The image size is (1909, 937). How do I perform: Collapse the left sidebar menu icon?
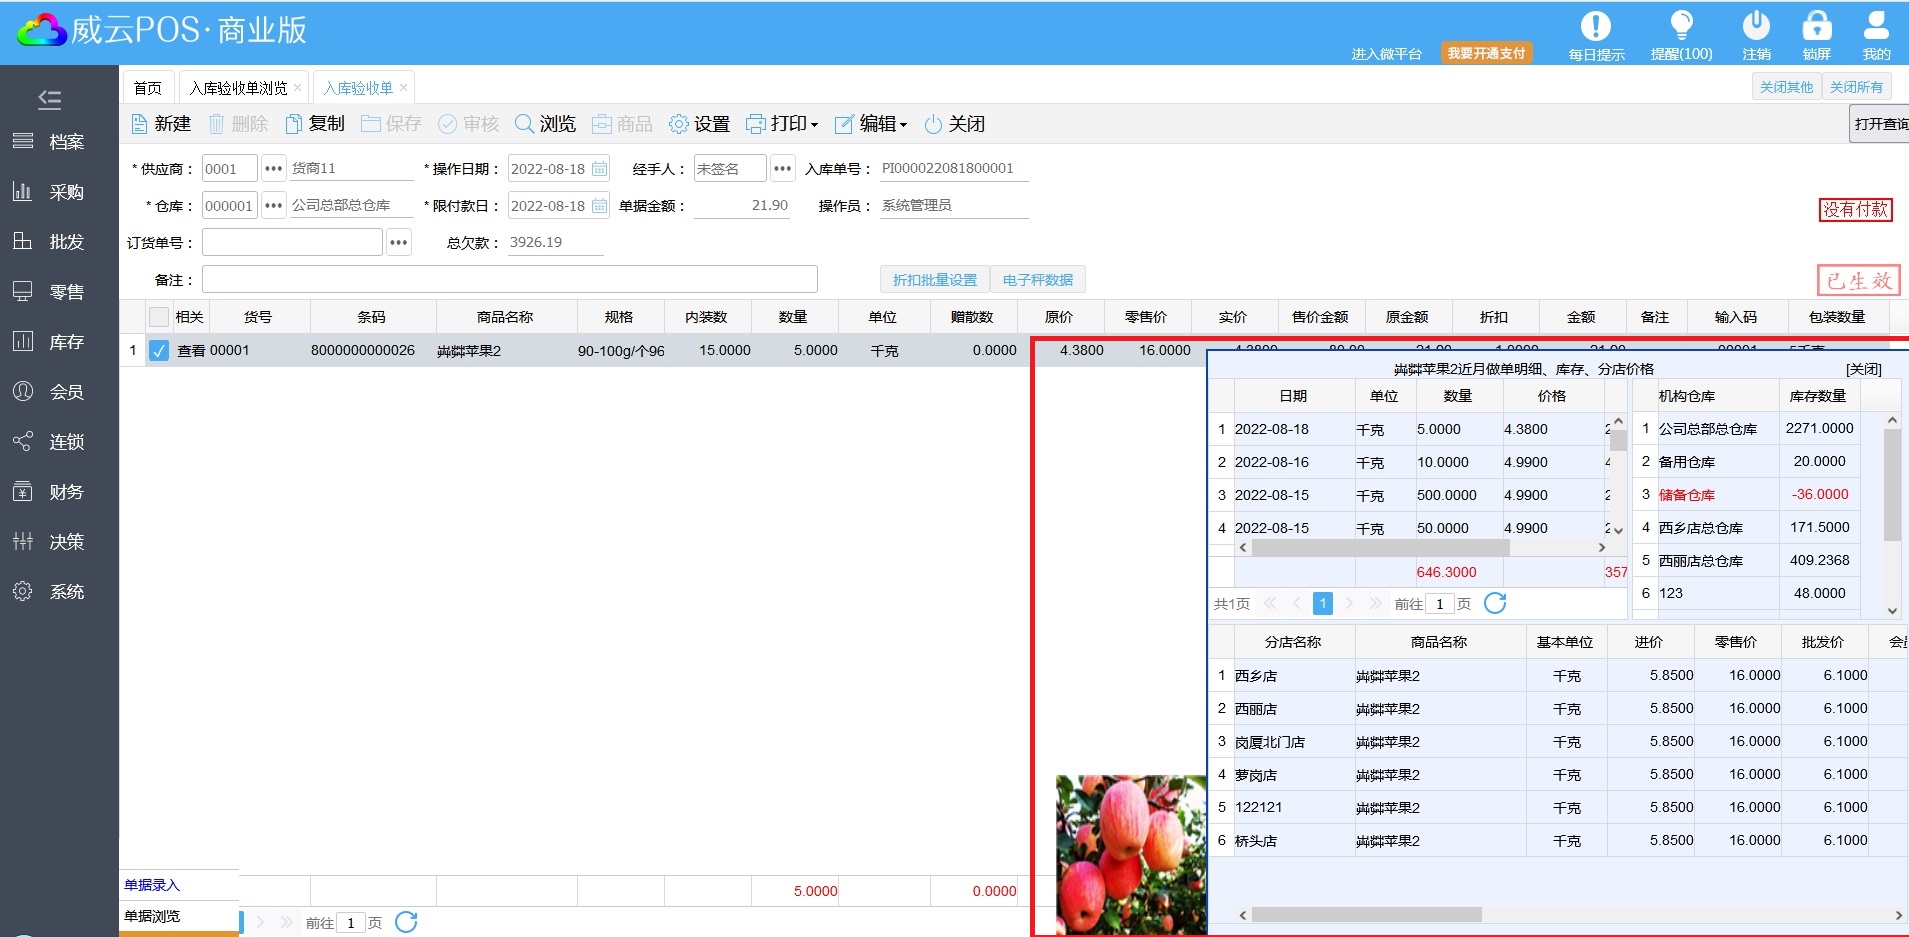(49, 99)
